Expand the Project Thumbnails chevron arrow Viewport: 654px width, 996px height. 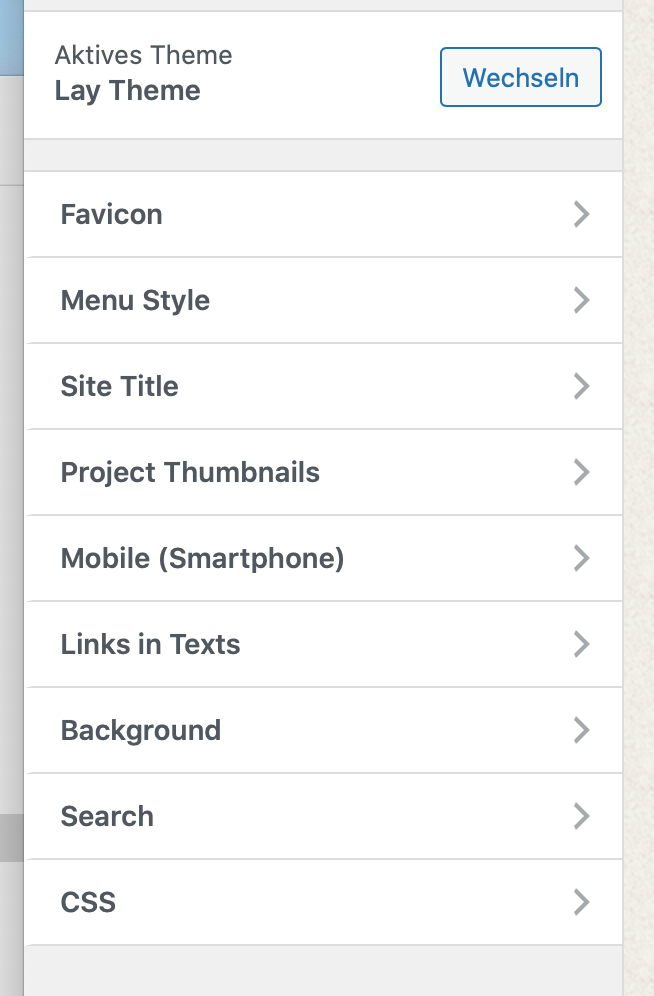(x=582, y=472)
